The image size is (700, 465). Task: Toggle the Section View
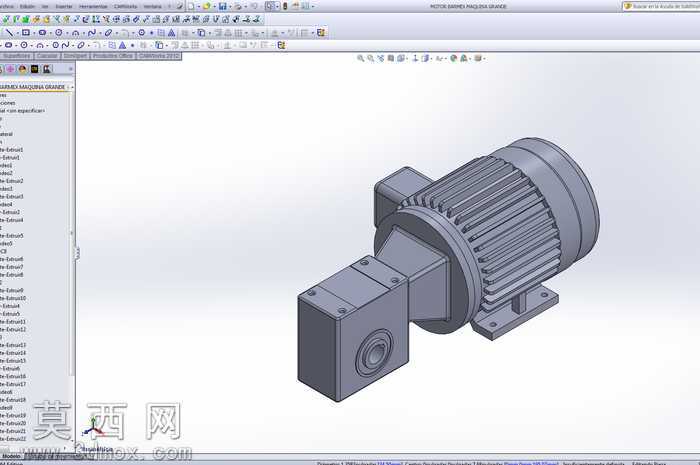[x=391, y=58]
